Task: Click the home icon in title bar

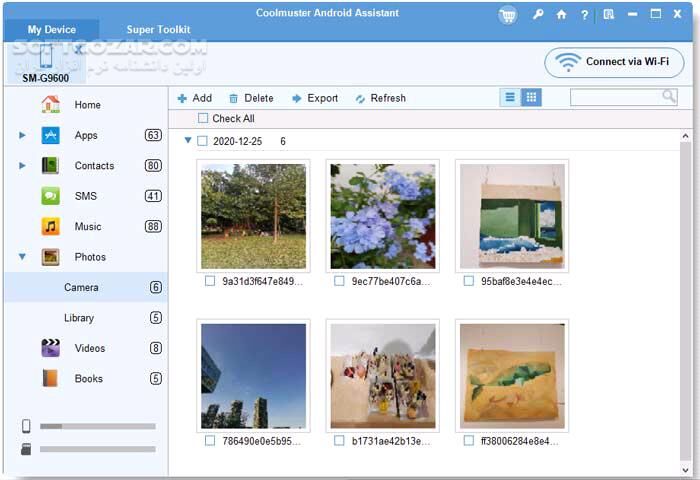Action: [561, 15]
